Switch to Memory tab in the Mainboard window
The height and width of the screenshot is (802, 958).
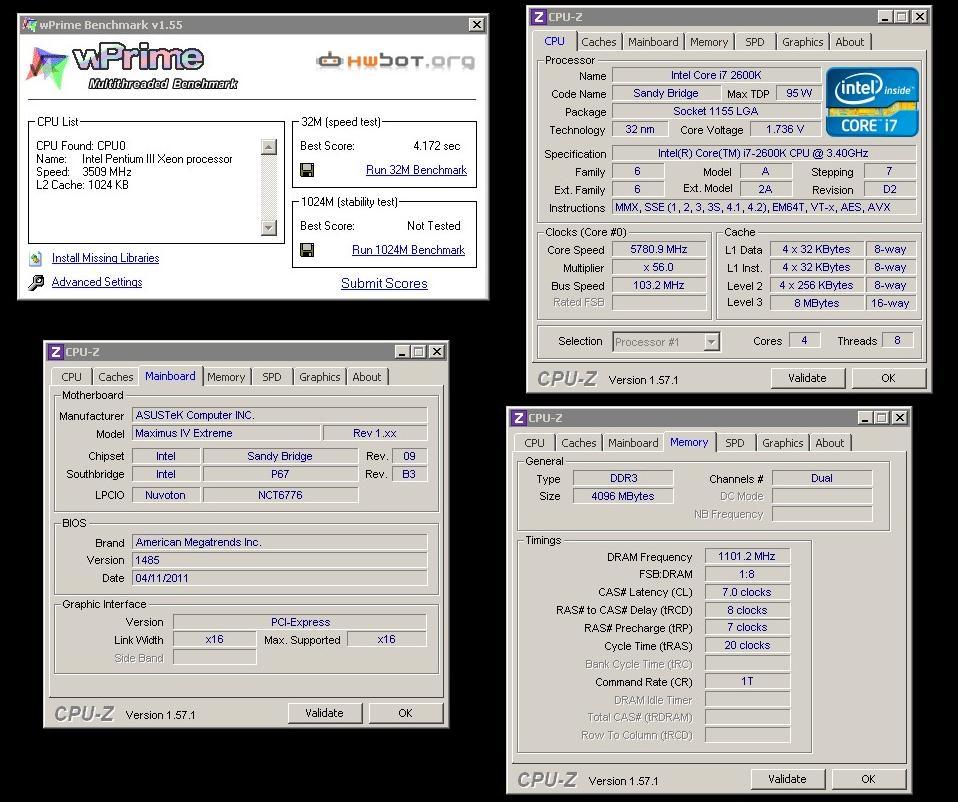[x=226, y=377]
